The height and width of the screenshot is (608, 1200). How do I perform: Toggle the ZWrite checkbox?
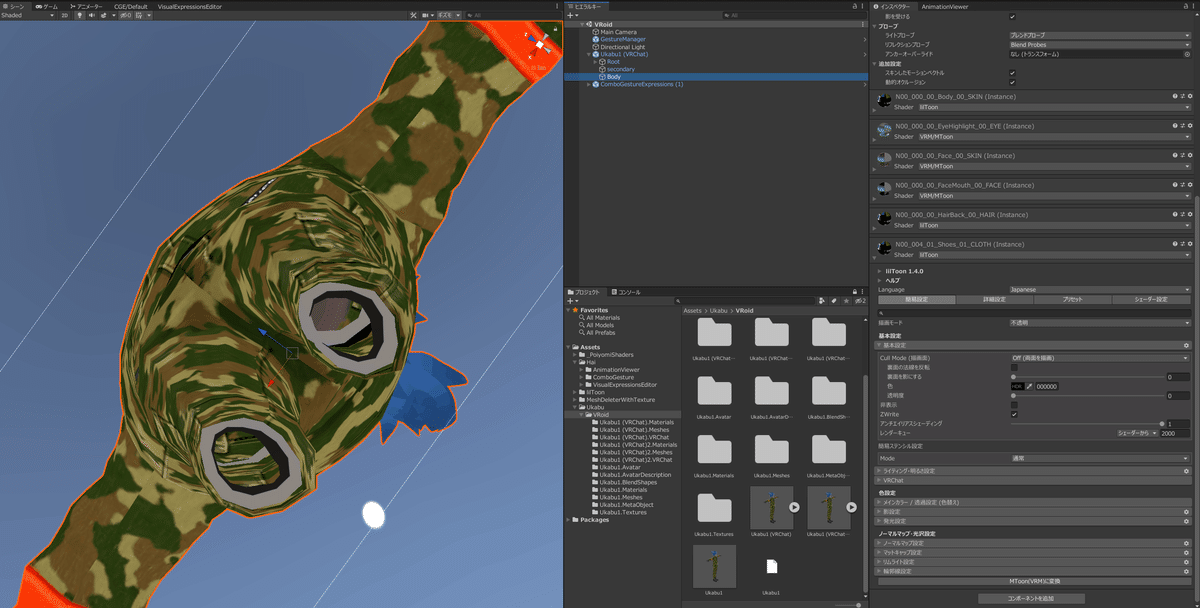[1013, 414]
